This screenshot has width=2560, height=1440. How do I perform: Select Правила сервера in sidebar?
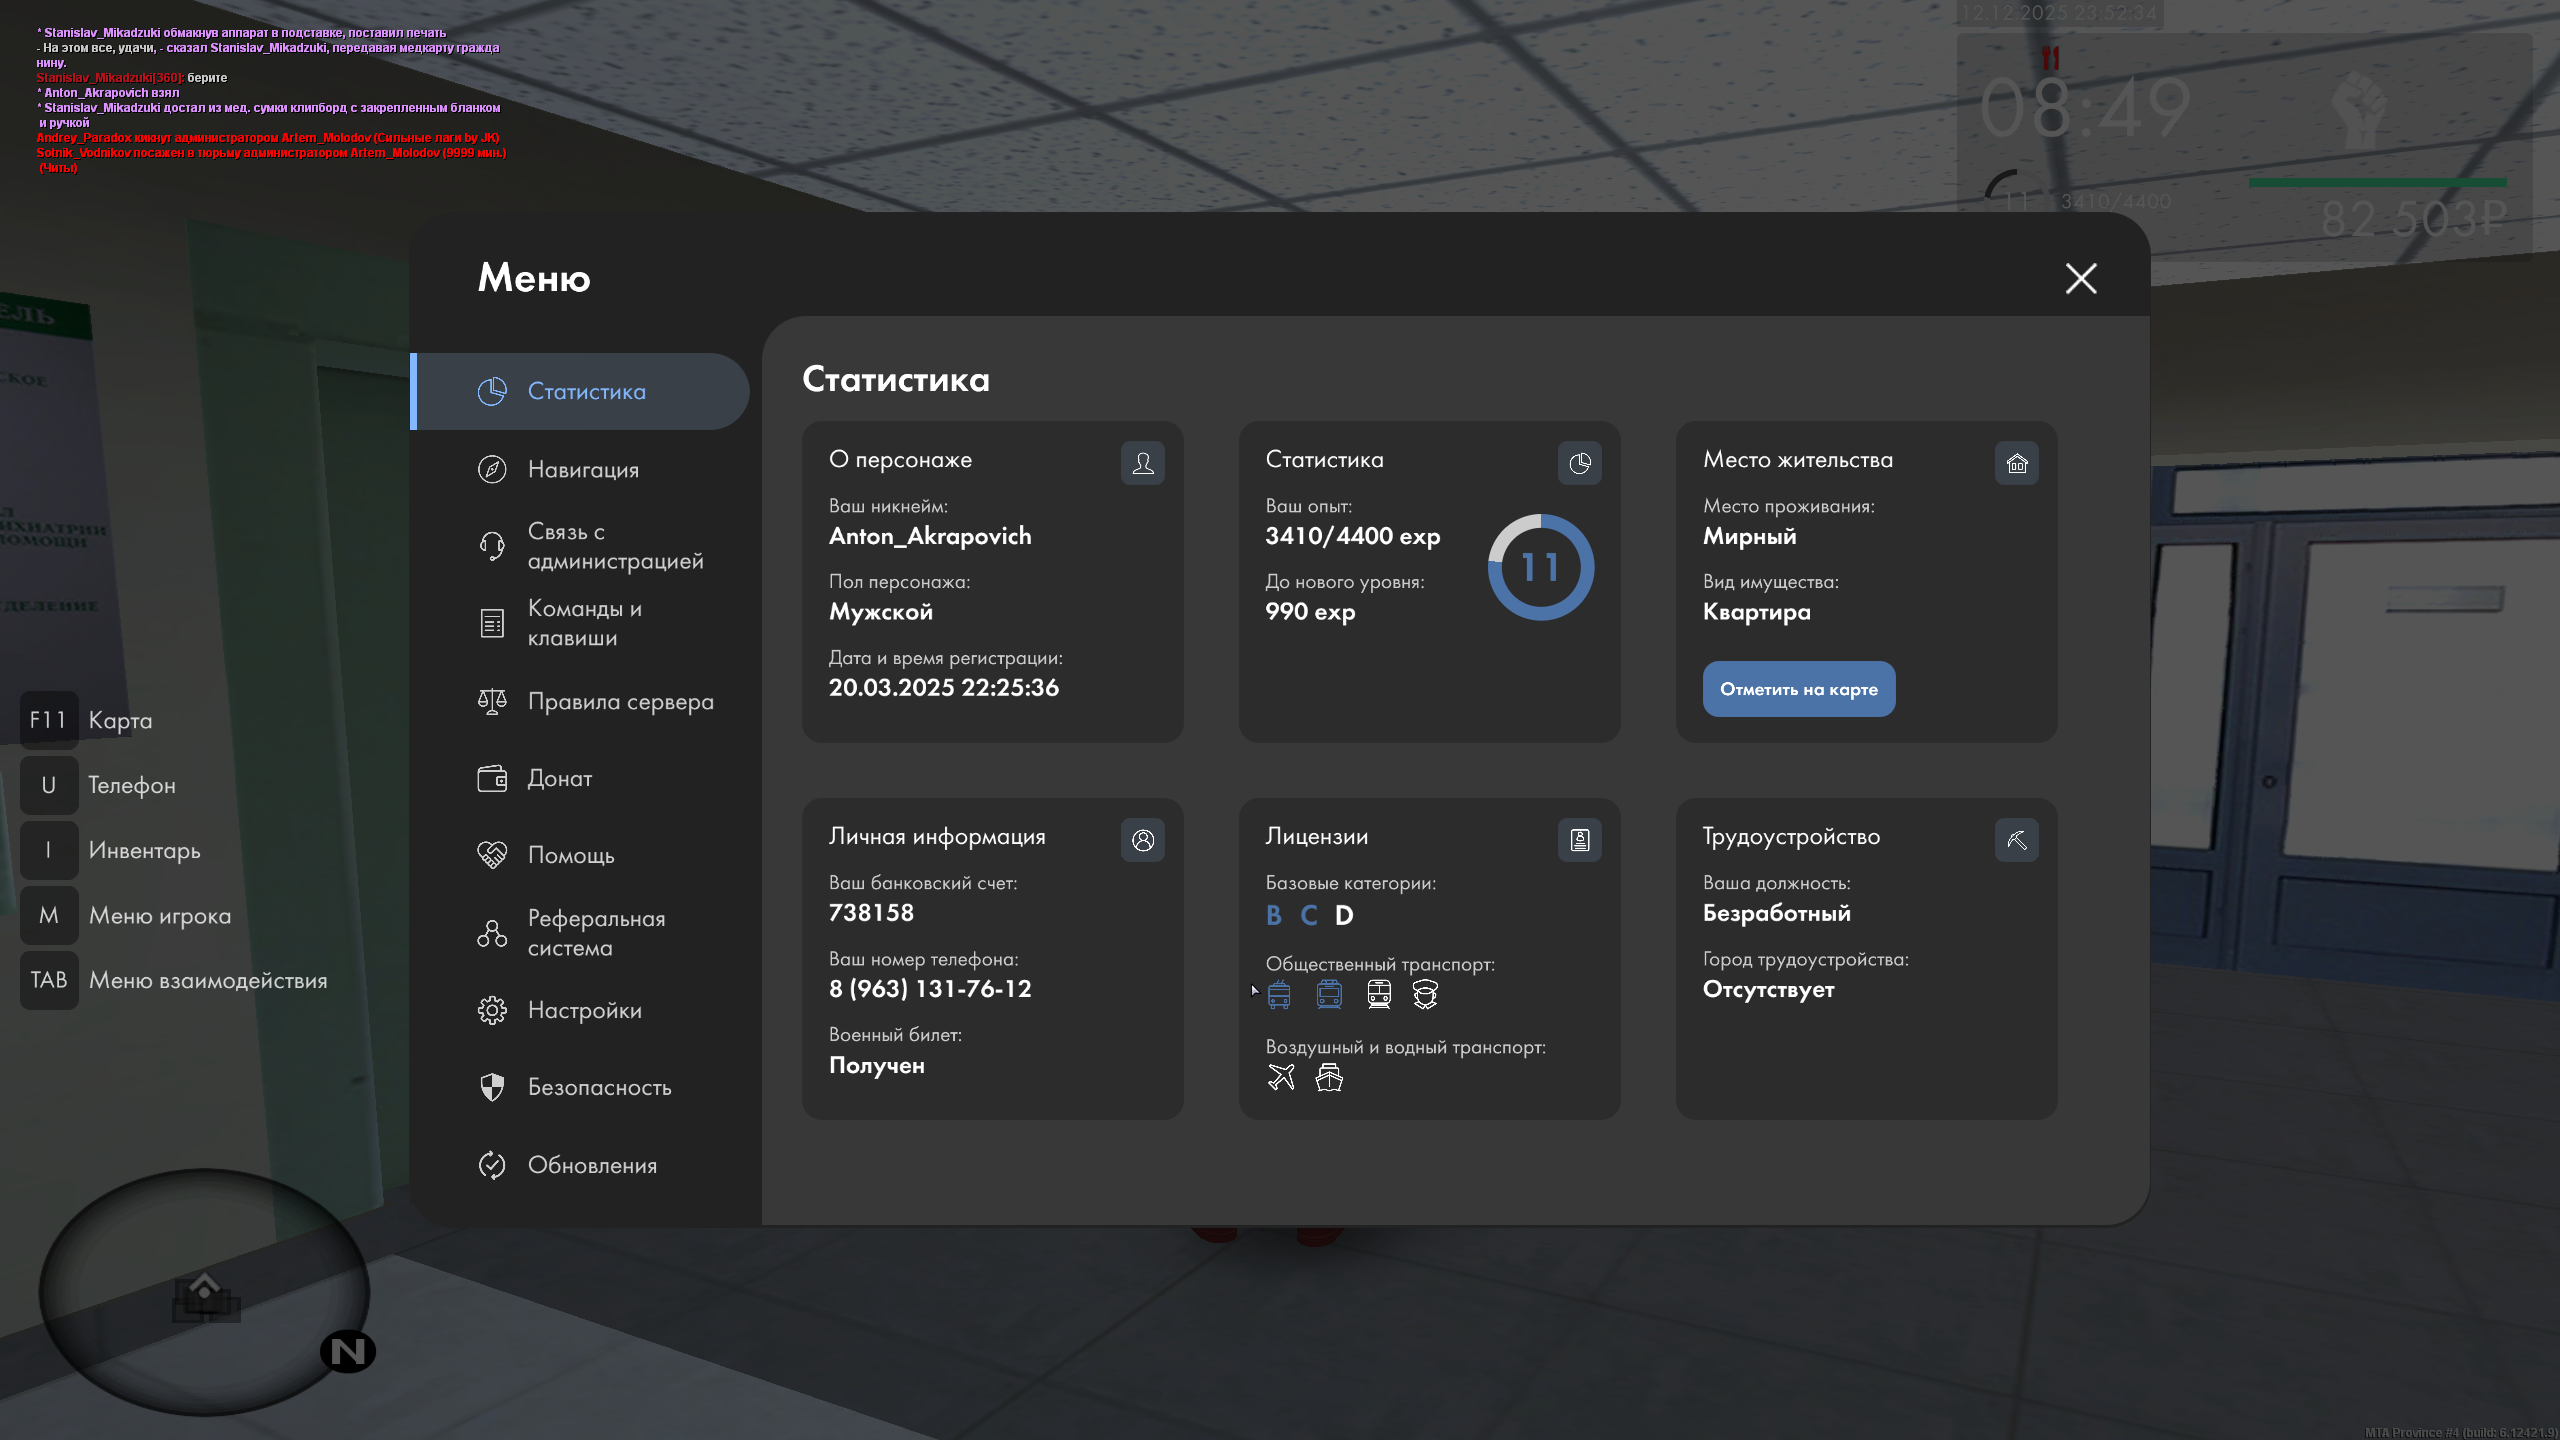click(620, 702)
